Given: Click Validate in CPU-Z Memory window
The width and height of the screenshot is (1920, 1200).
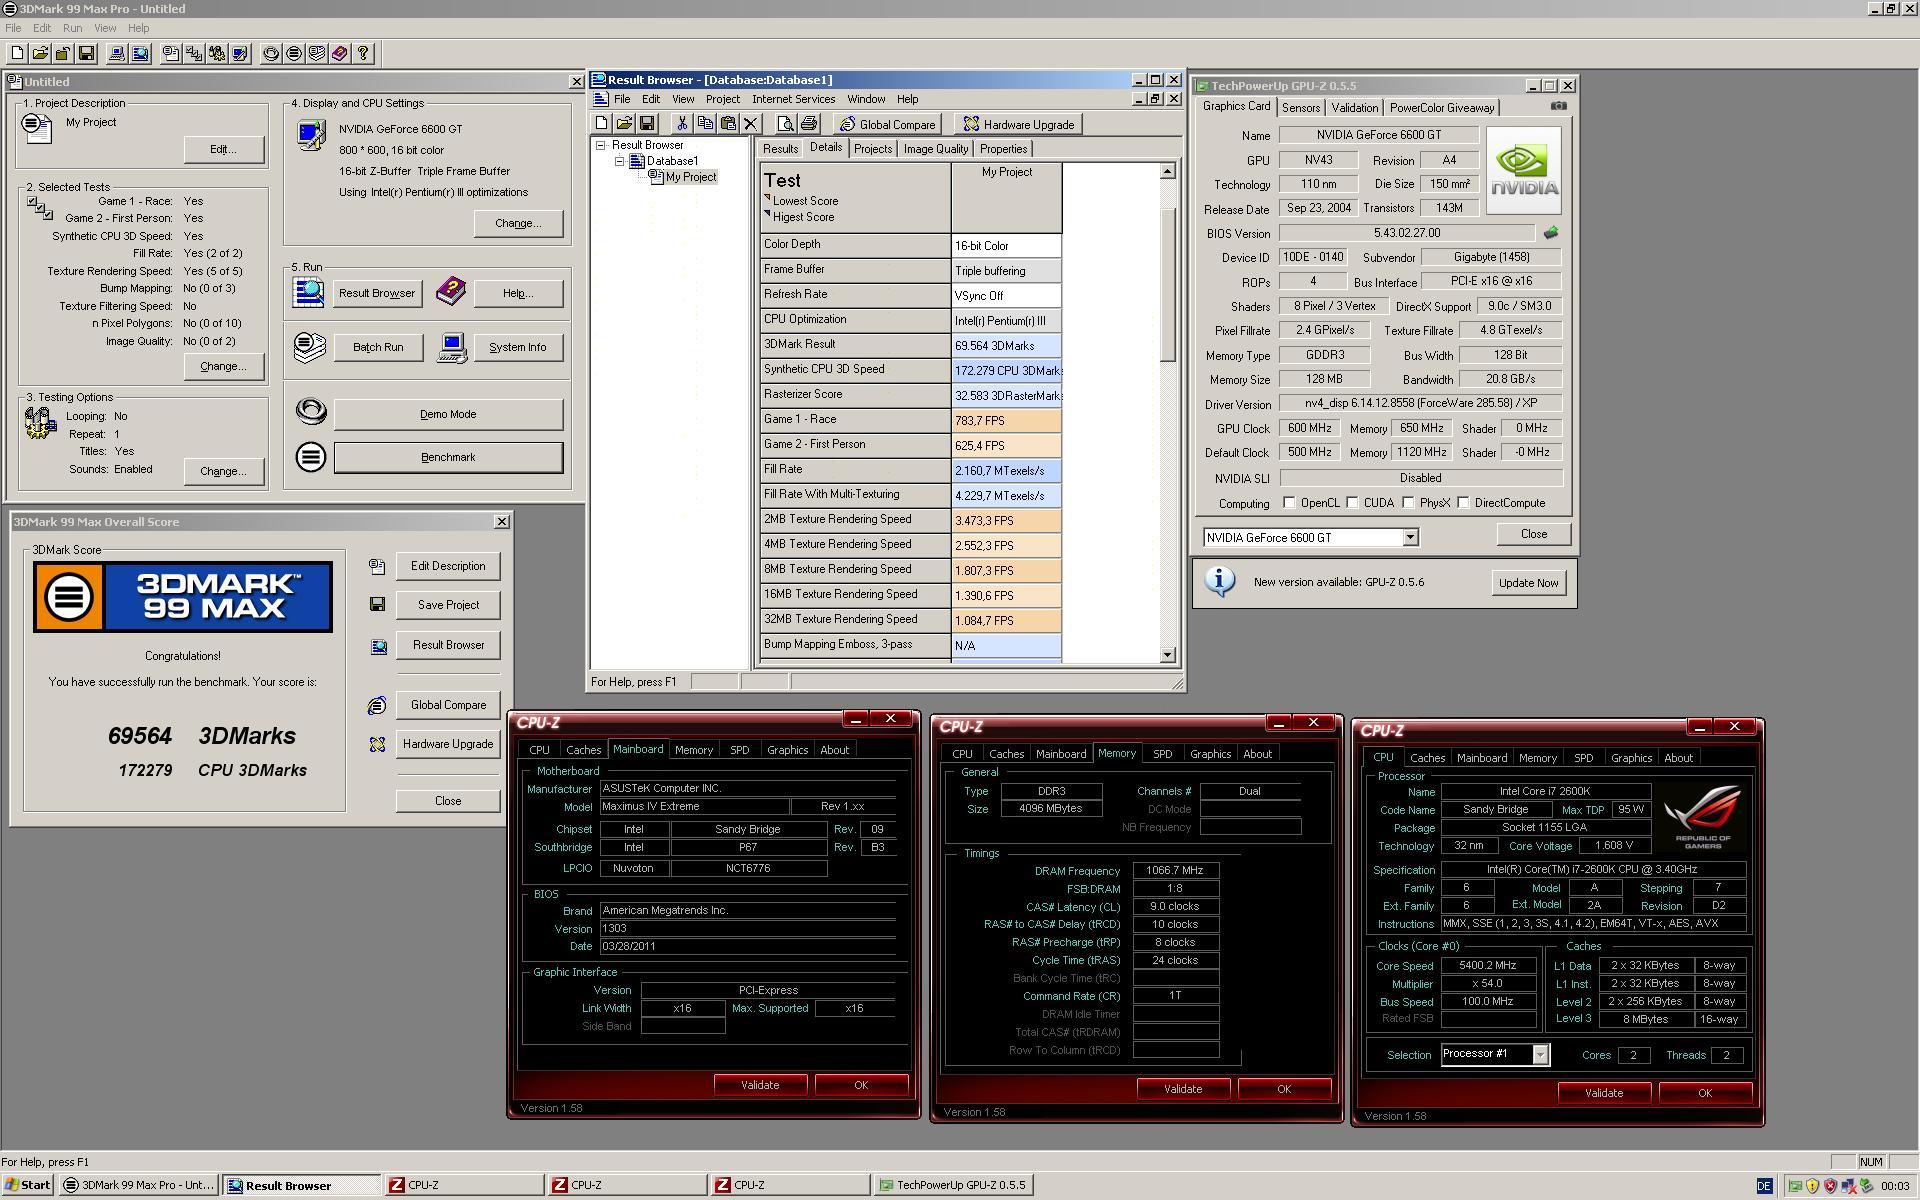Looking at the screenshot, I should point(1183,1089).
